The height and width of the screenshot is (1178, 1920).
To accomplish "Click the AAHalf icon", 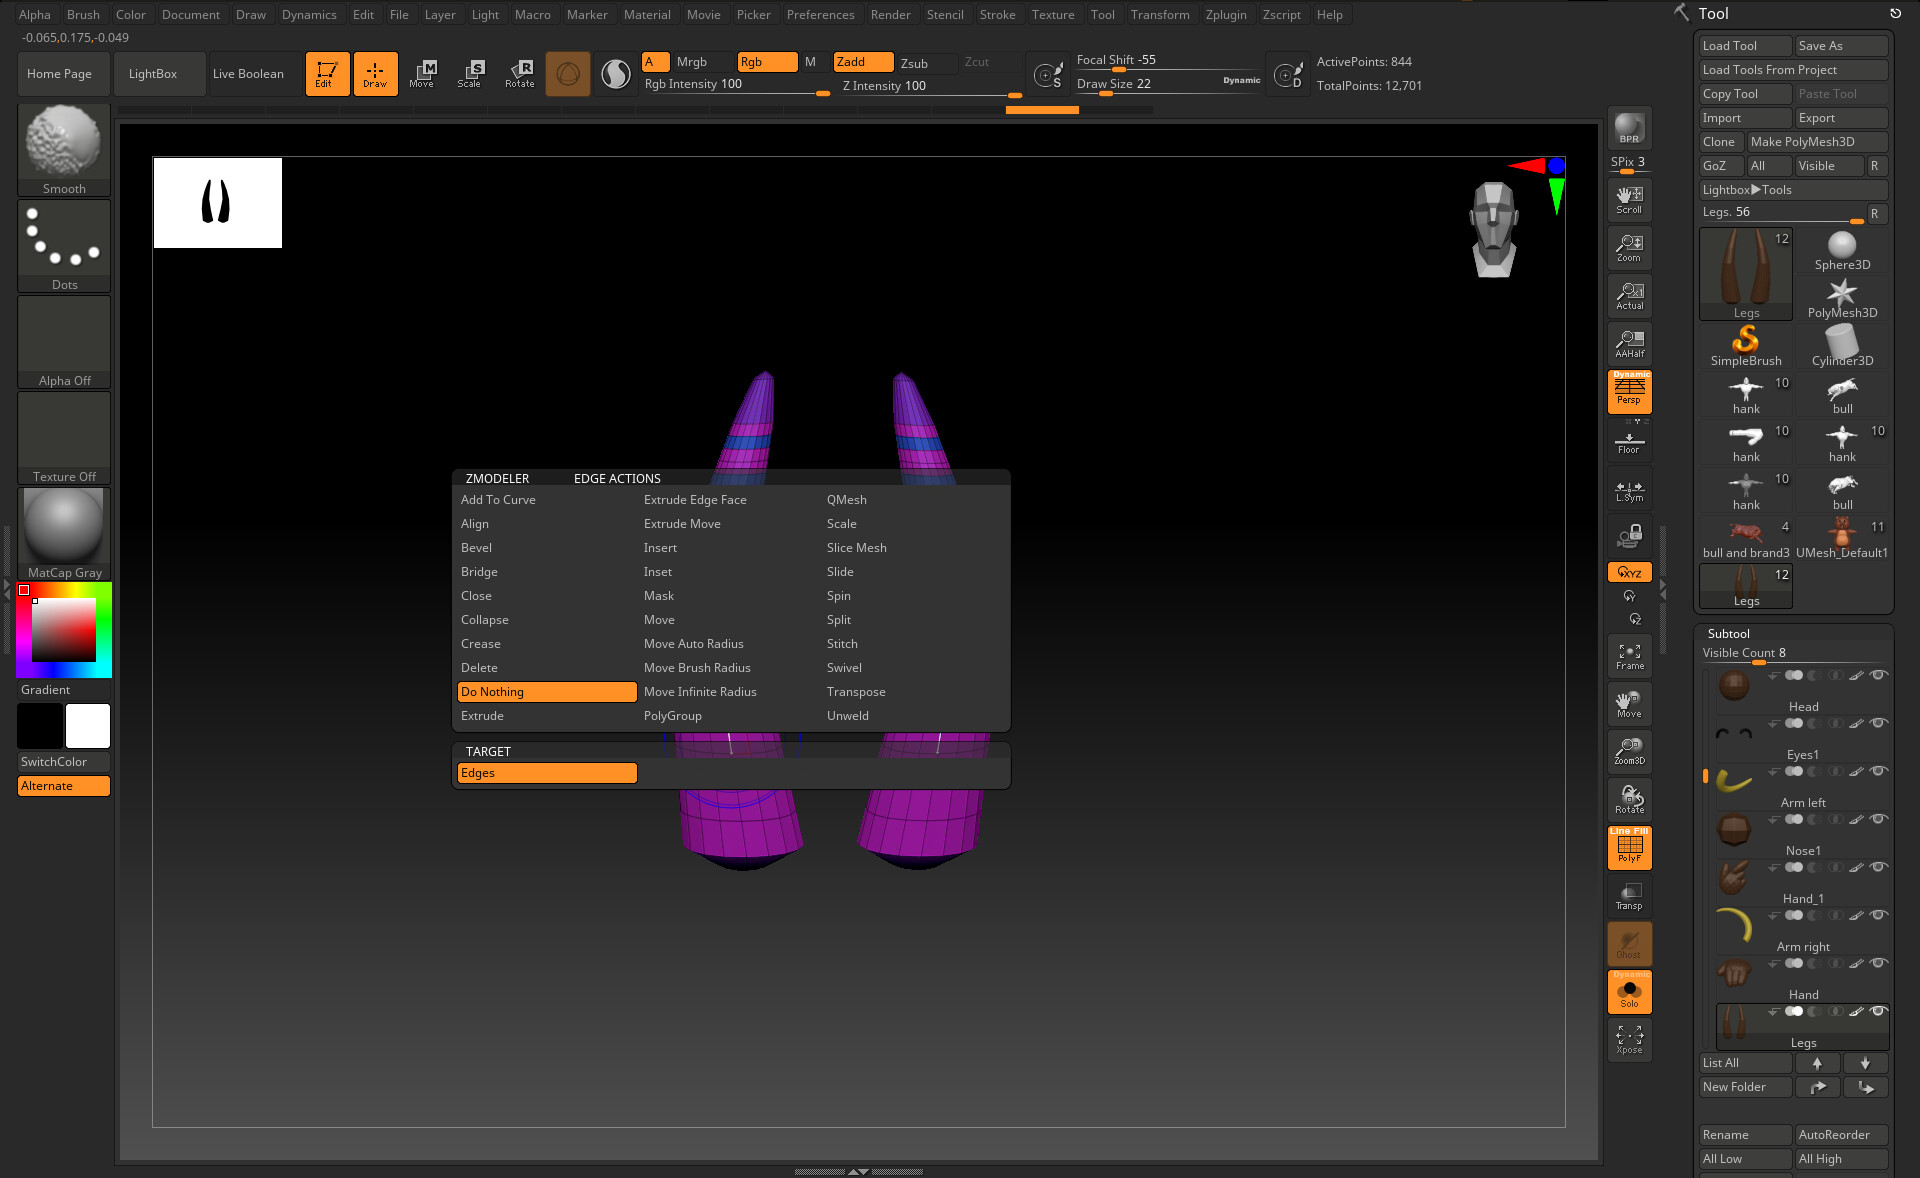I will (x=1629, y=344).
